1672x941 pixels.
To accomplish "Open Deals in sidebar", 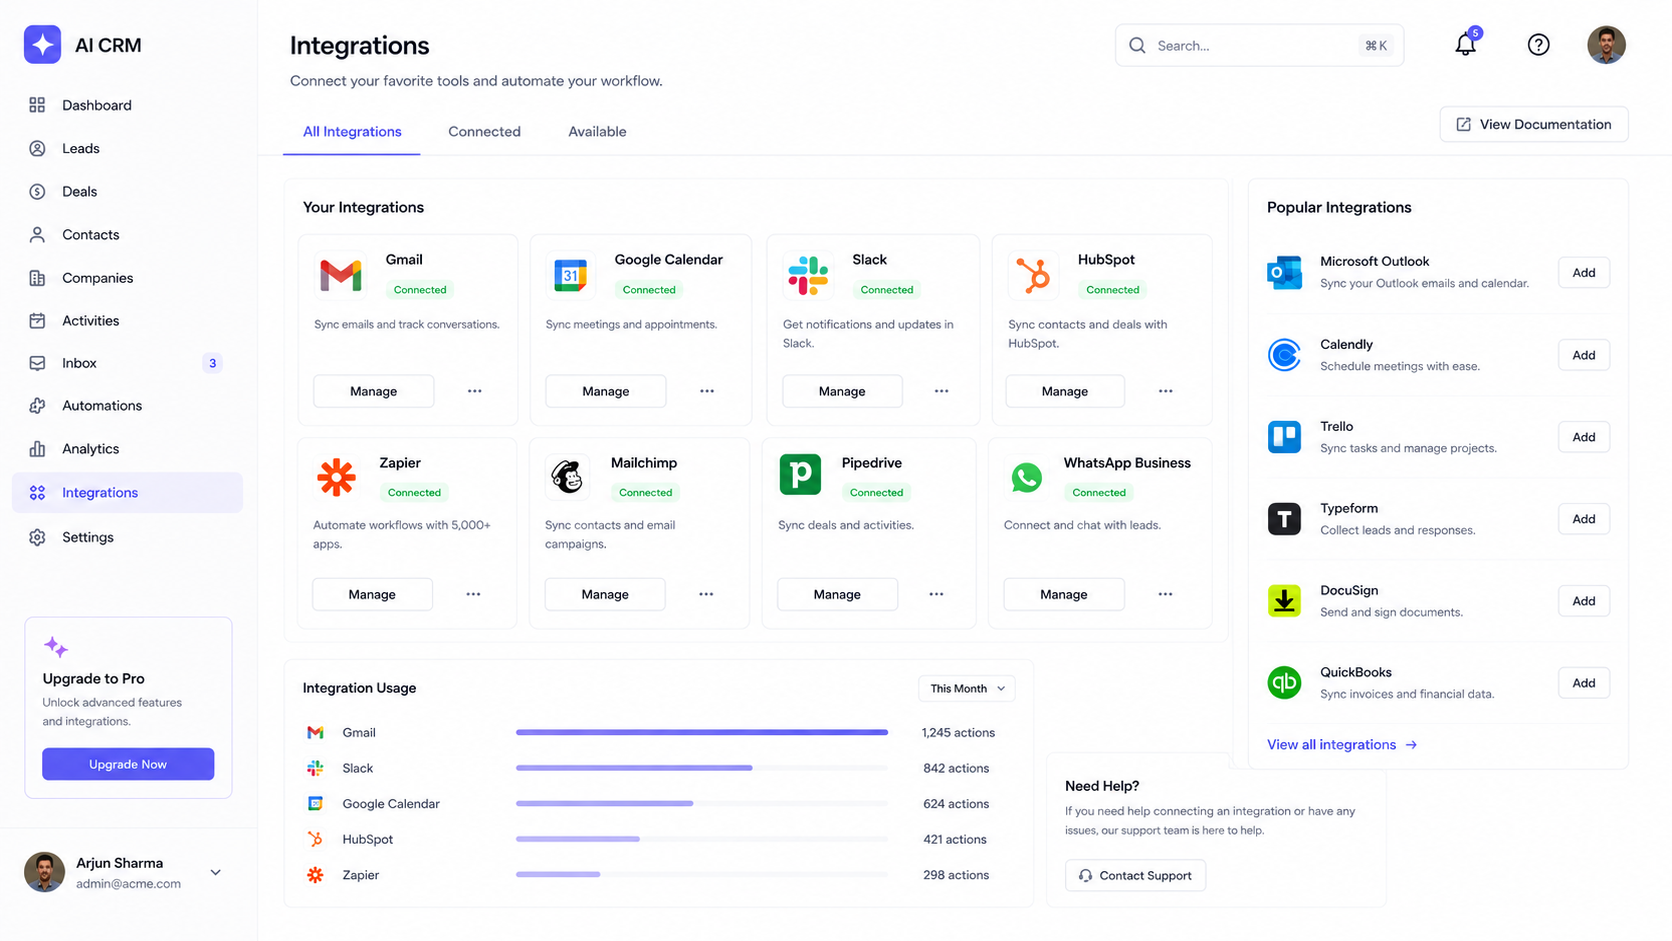I will click(127, 191).
